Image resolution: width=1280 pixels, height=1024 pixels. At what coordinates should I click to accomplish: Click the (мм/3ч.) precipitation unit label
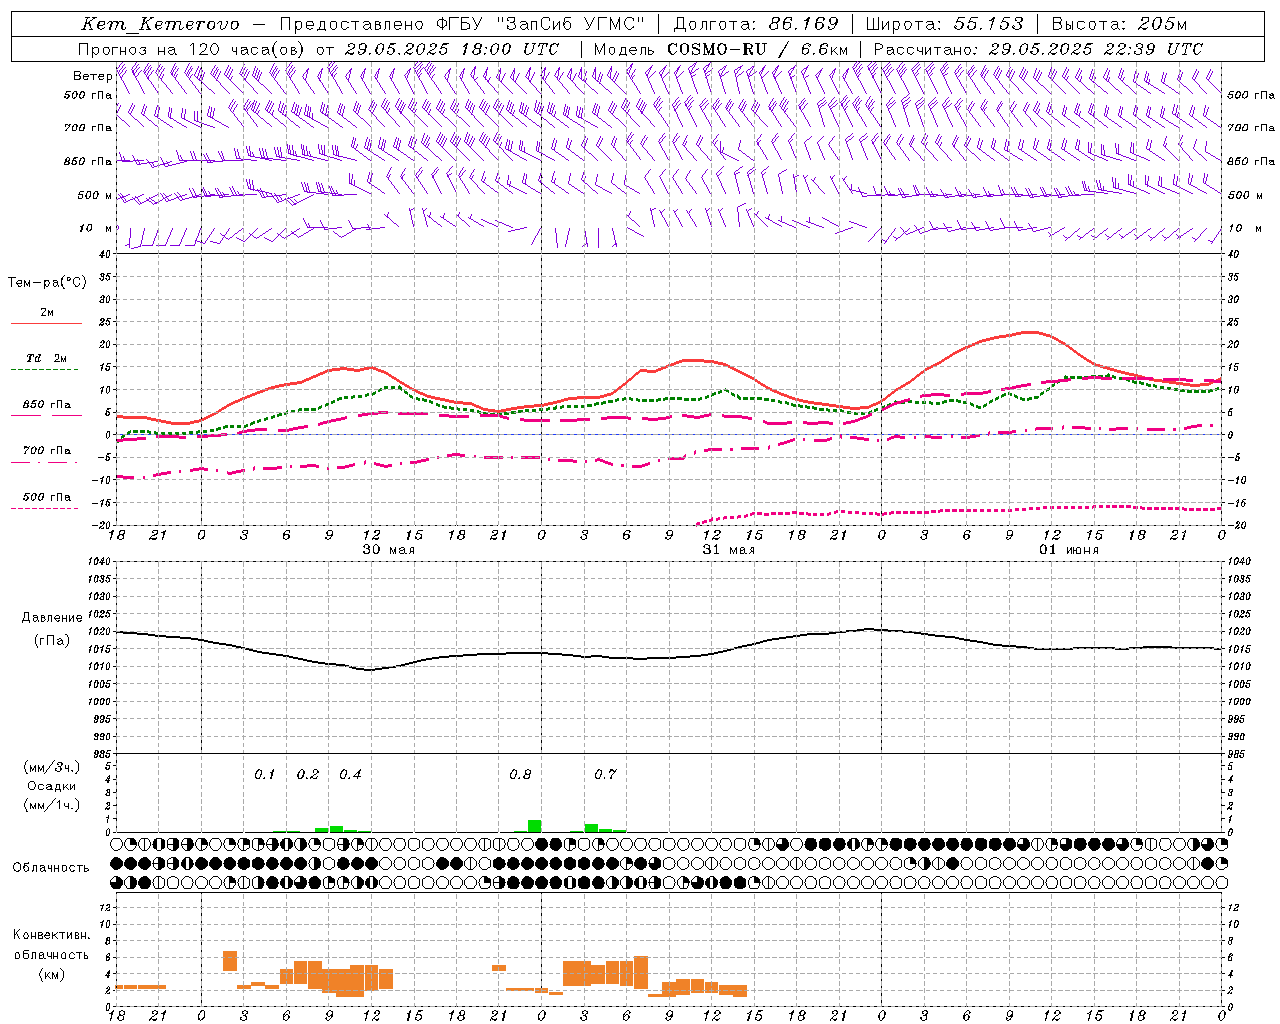52,767
